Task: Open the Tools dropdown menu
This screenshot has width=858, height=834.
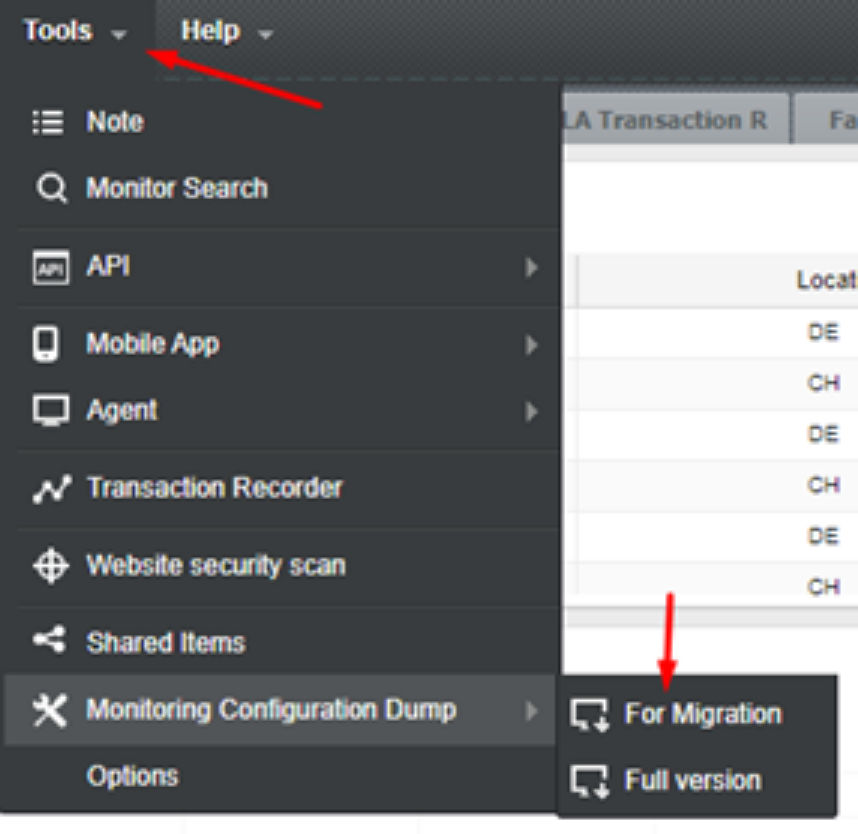Action: pos(75,31)
